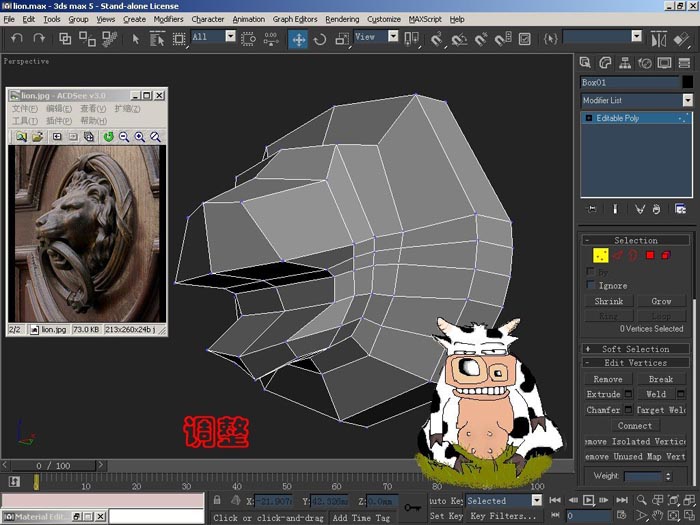Click the Mirror tool icon
Image resolution: width=700 pixels, height=525 pixels.
(x=658, y=39)
